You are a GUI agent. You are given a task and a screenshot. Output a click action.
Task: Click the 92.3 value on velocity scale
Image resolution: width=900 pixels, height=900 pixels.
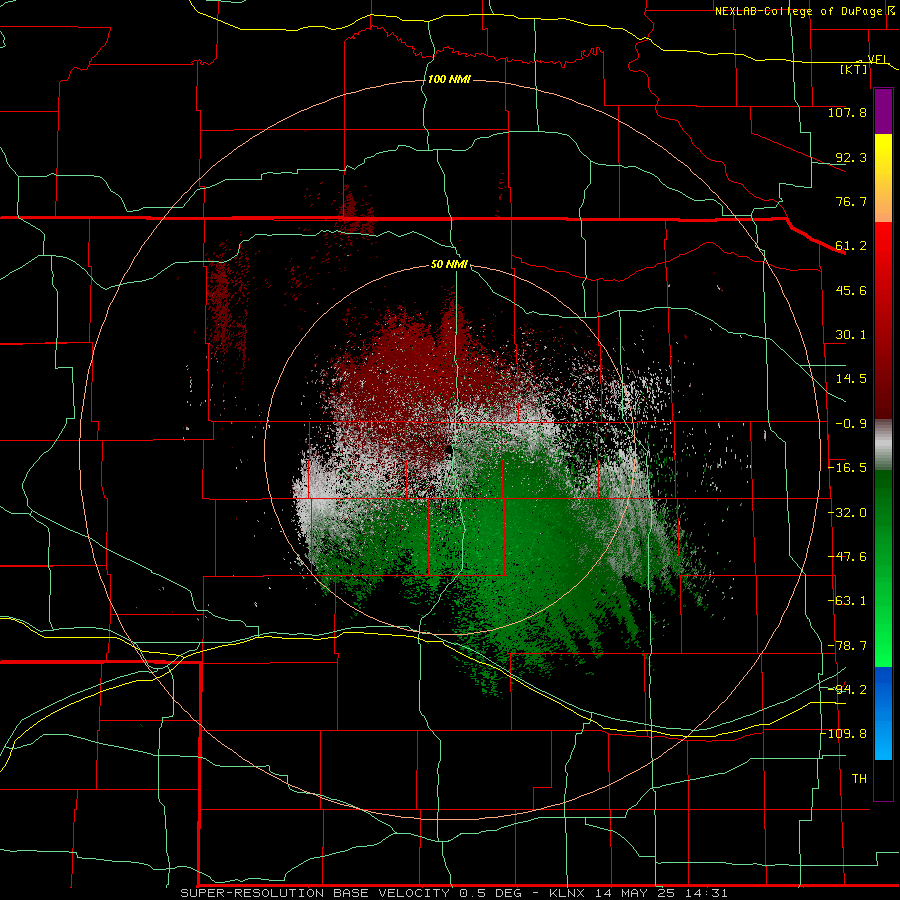point(851,157)
